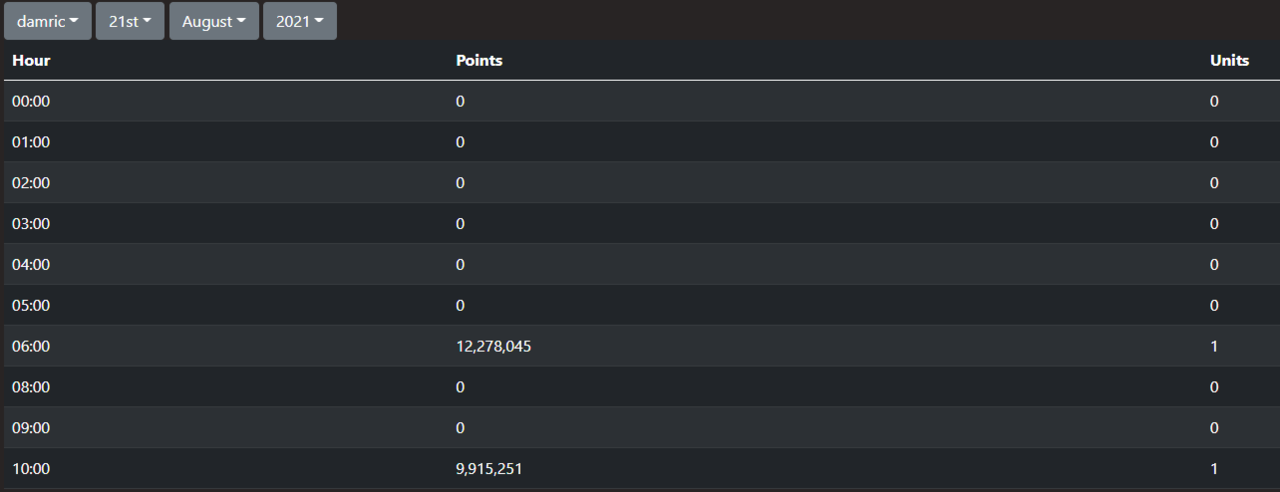Select the 08:00 hour row

click(31, 387)
